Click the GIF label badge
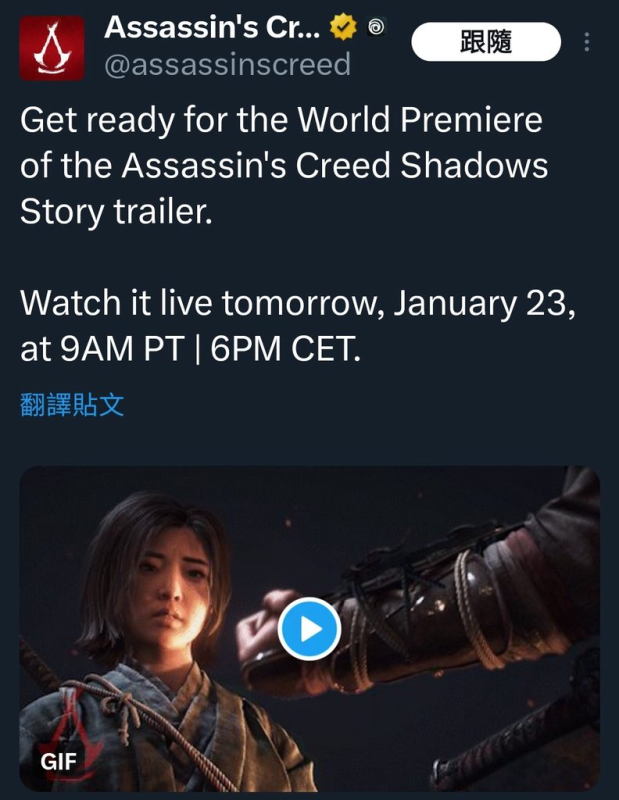 pyautogui.click(x=58, y=762)
